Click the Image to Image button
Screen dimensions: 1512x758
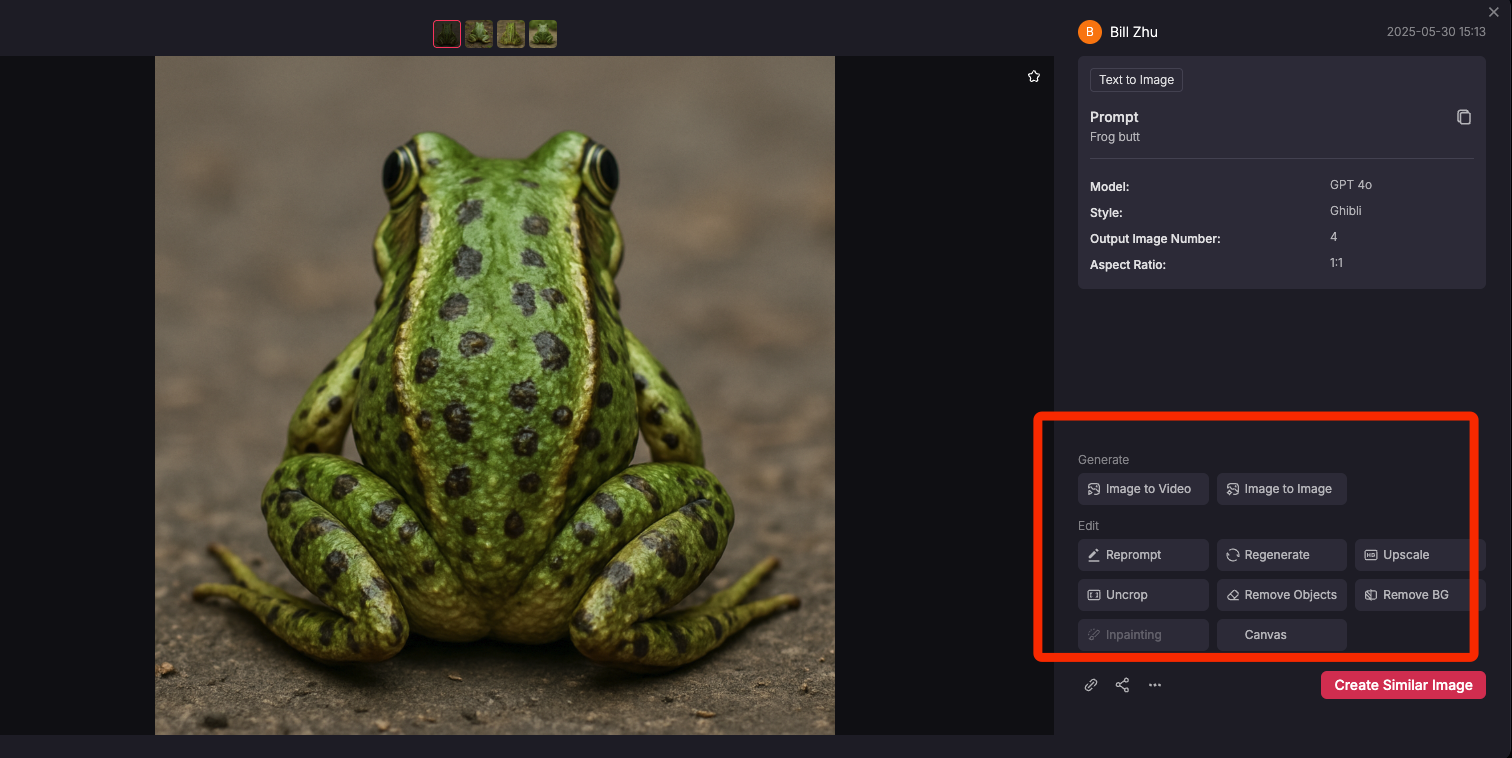[1281, 489]
